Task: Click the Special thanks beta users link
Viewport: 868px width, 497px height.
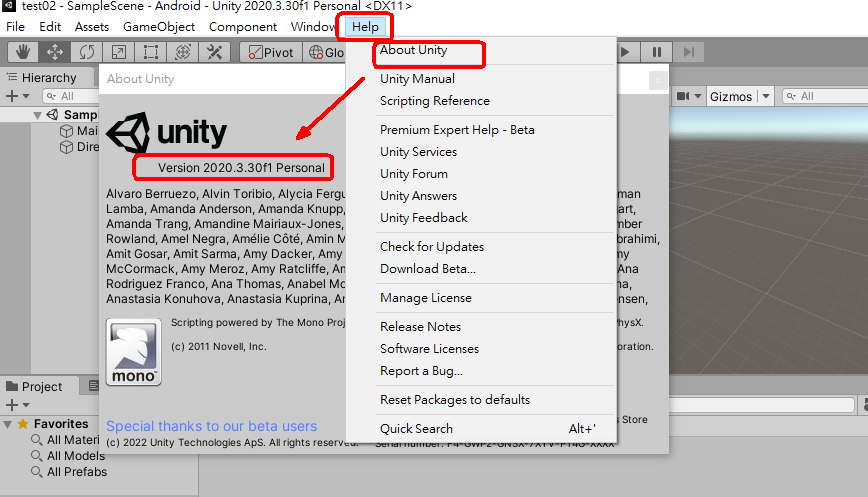Action: point(211,426)
